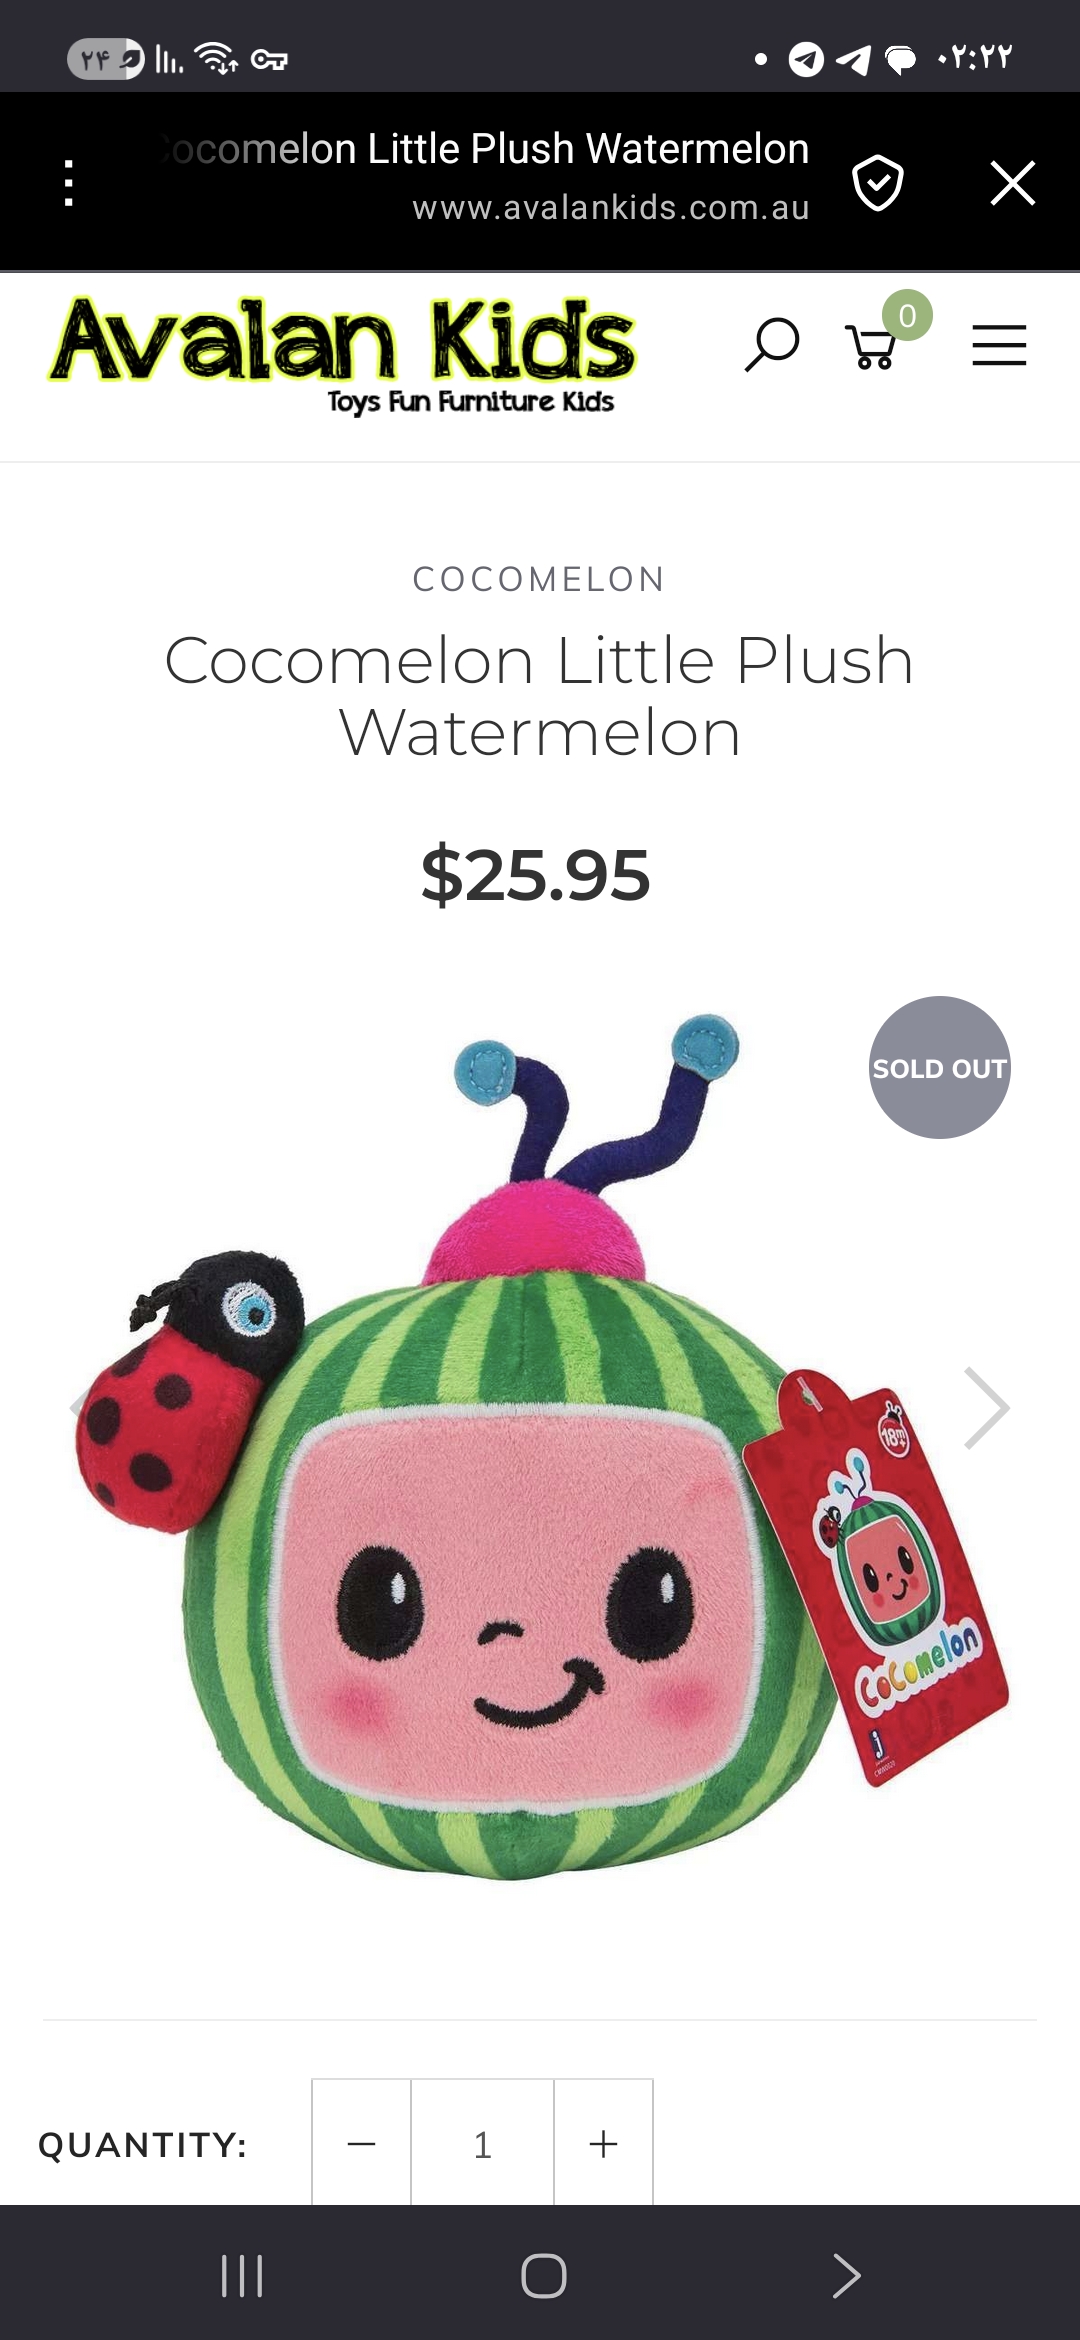The width and height of the screenshot is (1080, 2340).
Task: Open the store search magnifier
Action: pyautogui.click(x=772, y=345)
